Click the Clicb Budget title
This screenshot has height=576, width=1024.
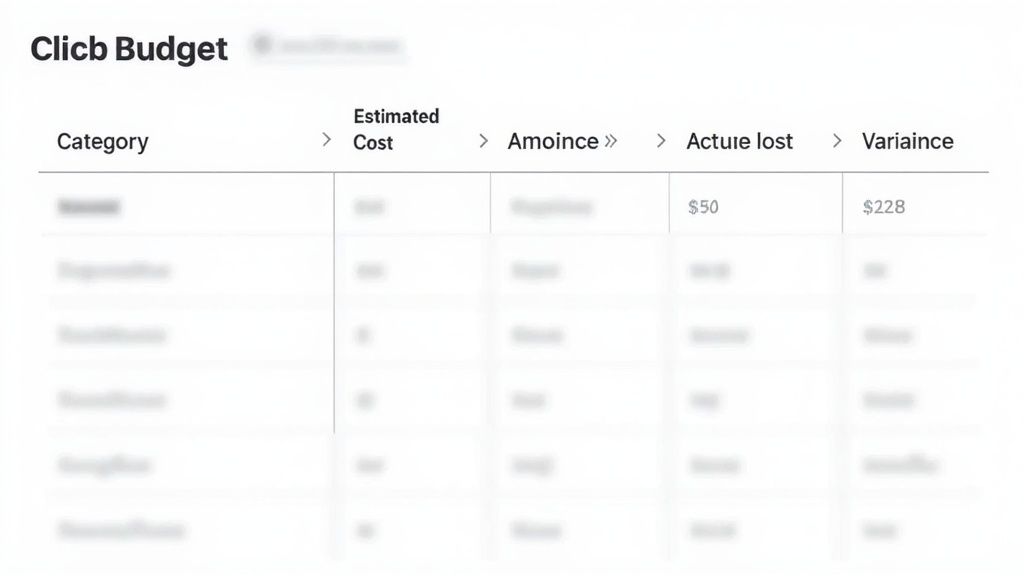pyautogui.click(x=129, y=48)
